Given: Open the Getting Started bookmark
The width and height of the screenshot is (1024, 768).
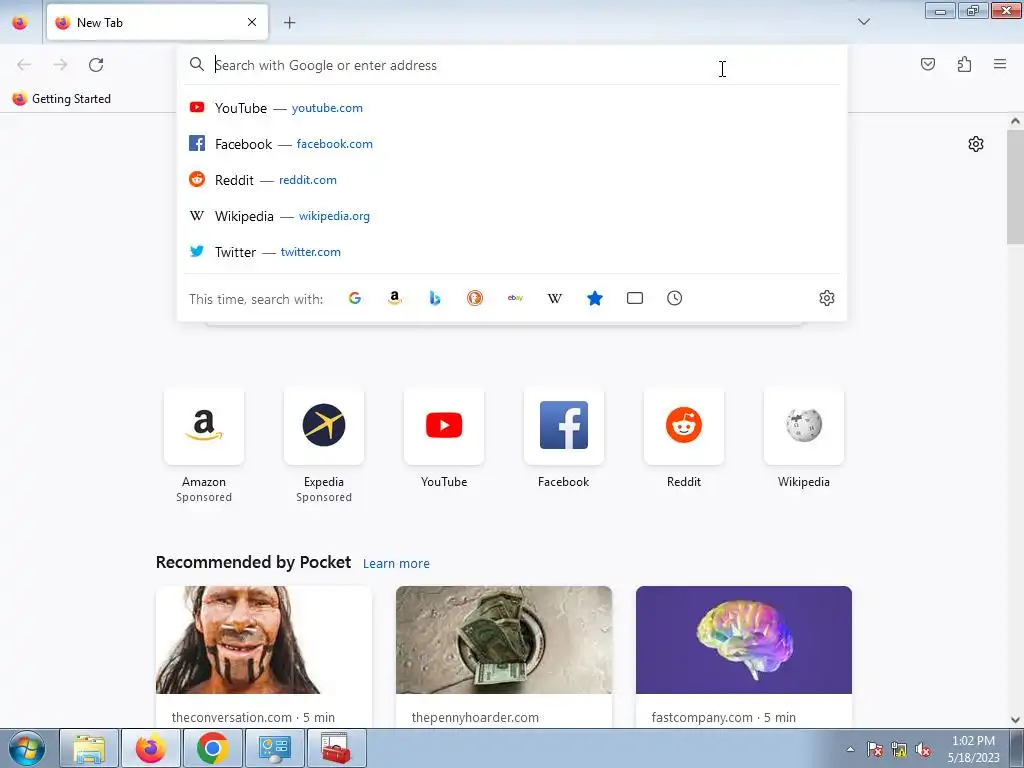Looking at the screenshot, I should (x=61, y=99).
